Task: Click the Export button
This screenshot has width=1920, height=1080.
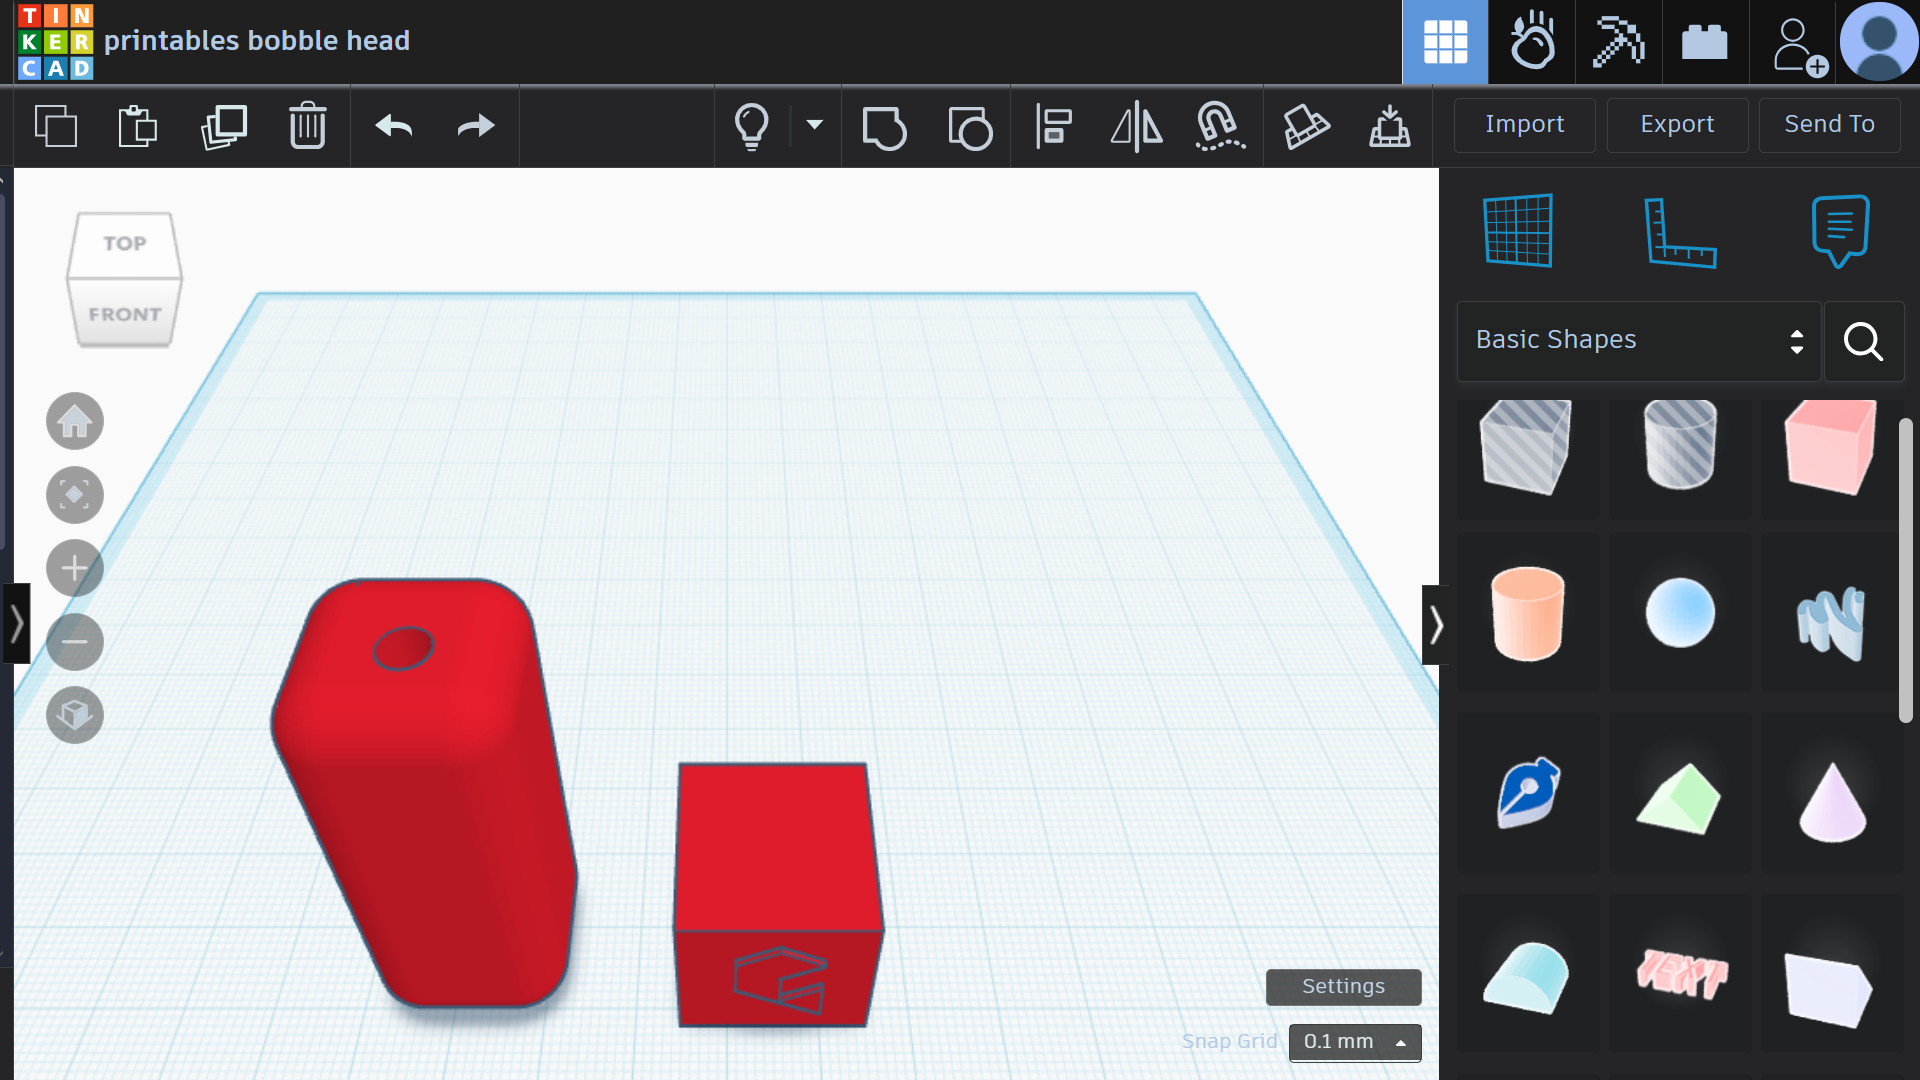Action: point(1677,125)
